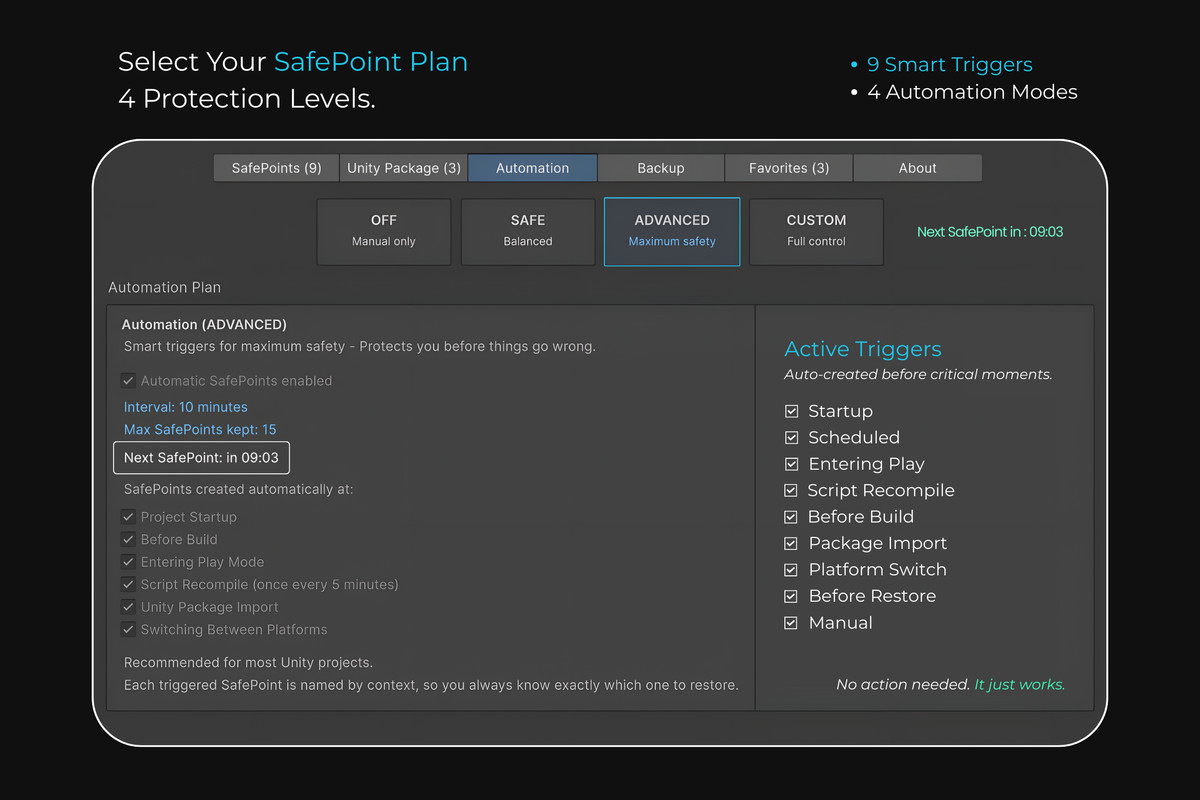Image resolution: width=1200 pixels, height=800 pixels.
Task: Toggle Switching Between Platforms checkbox
Action: 128,630
